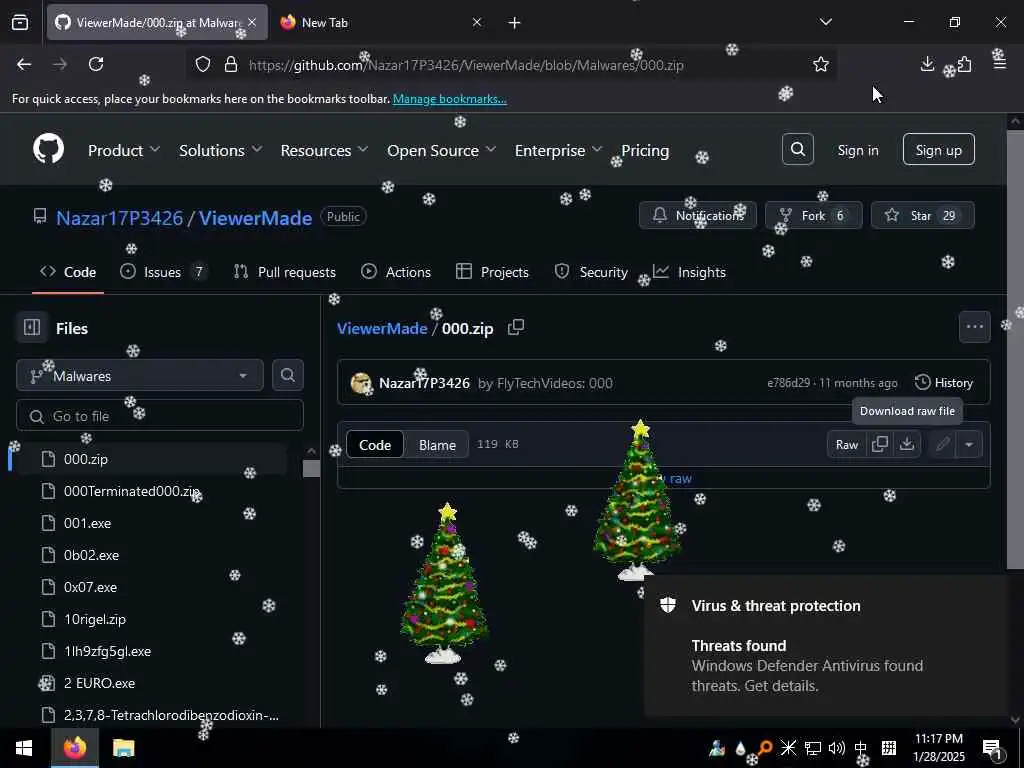Open the Windows Start button
Image resolution: width=1024 pixels, height=768 pixels.
pos(24,748)
